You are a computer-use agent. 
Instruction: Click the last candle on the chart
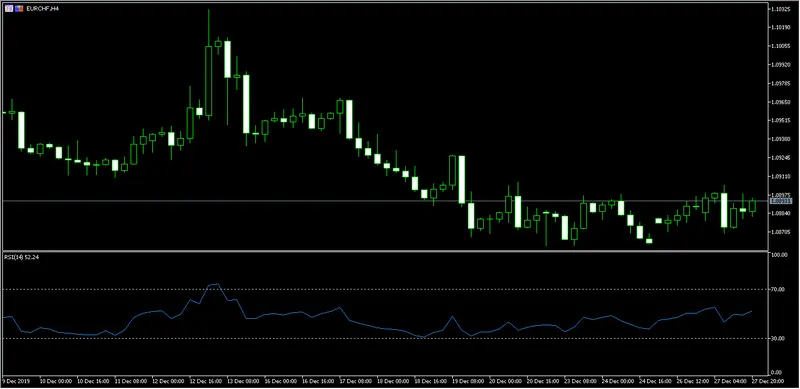(x=752, y=206)
